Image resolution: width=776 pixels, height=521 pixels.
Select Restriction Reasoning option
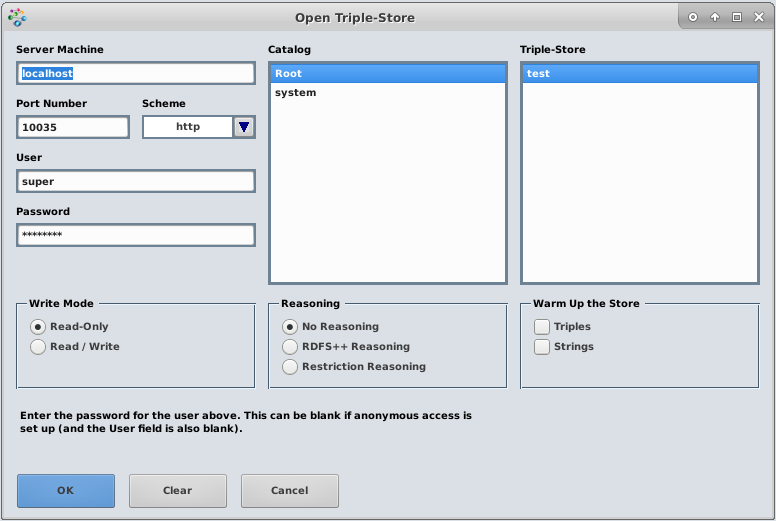click(x=291, y=367)
